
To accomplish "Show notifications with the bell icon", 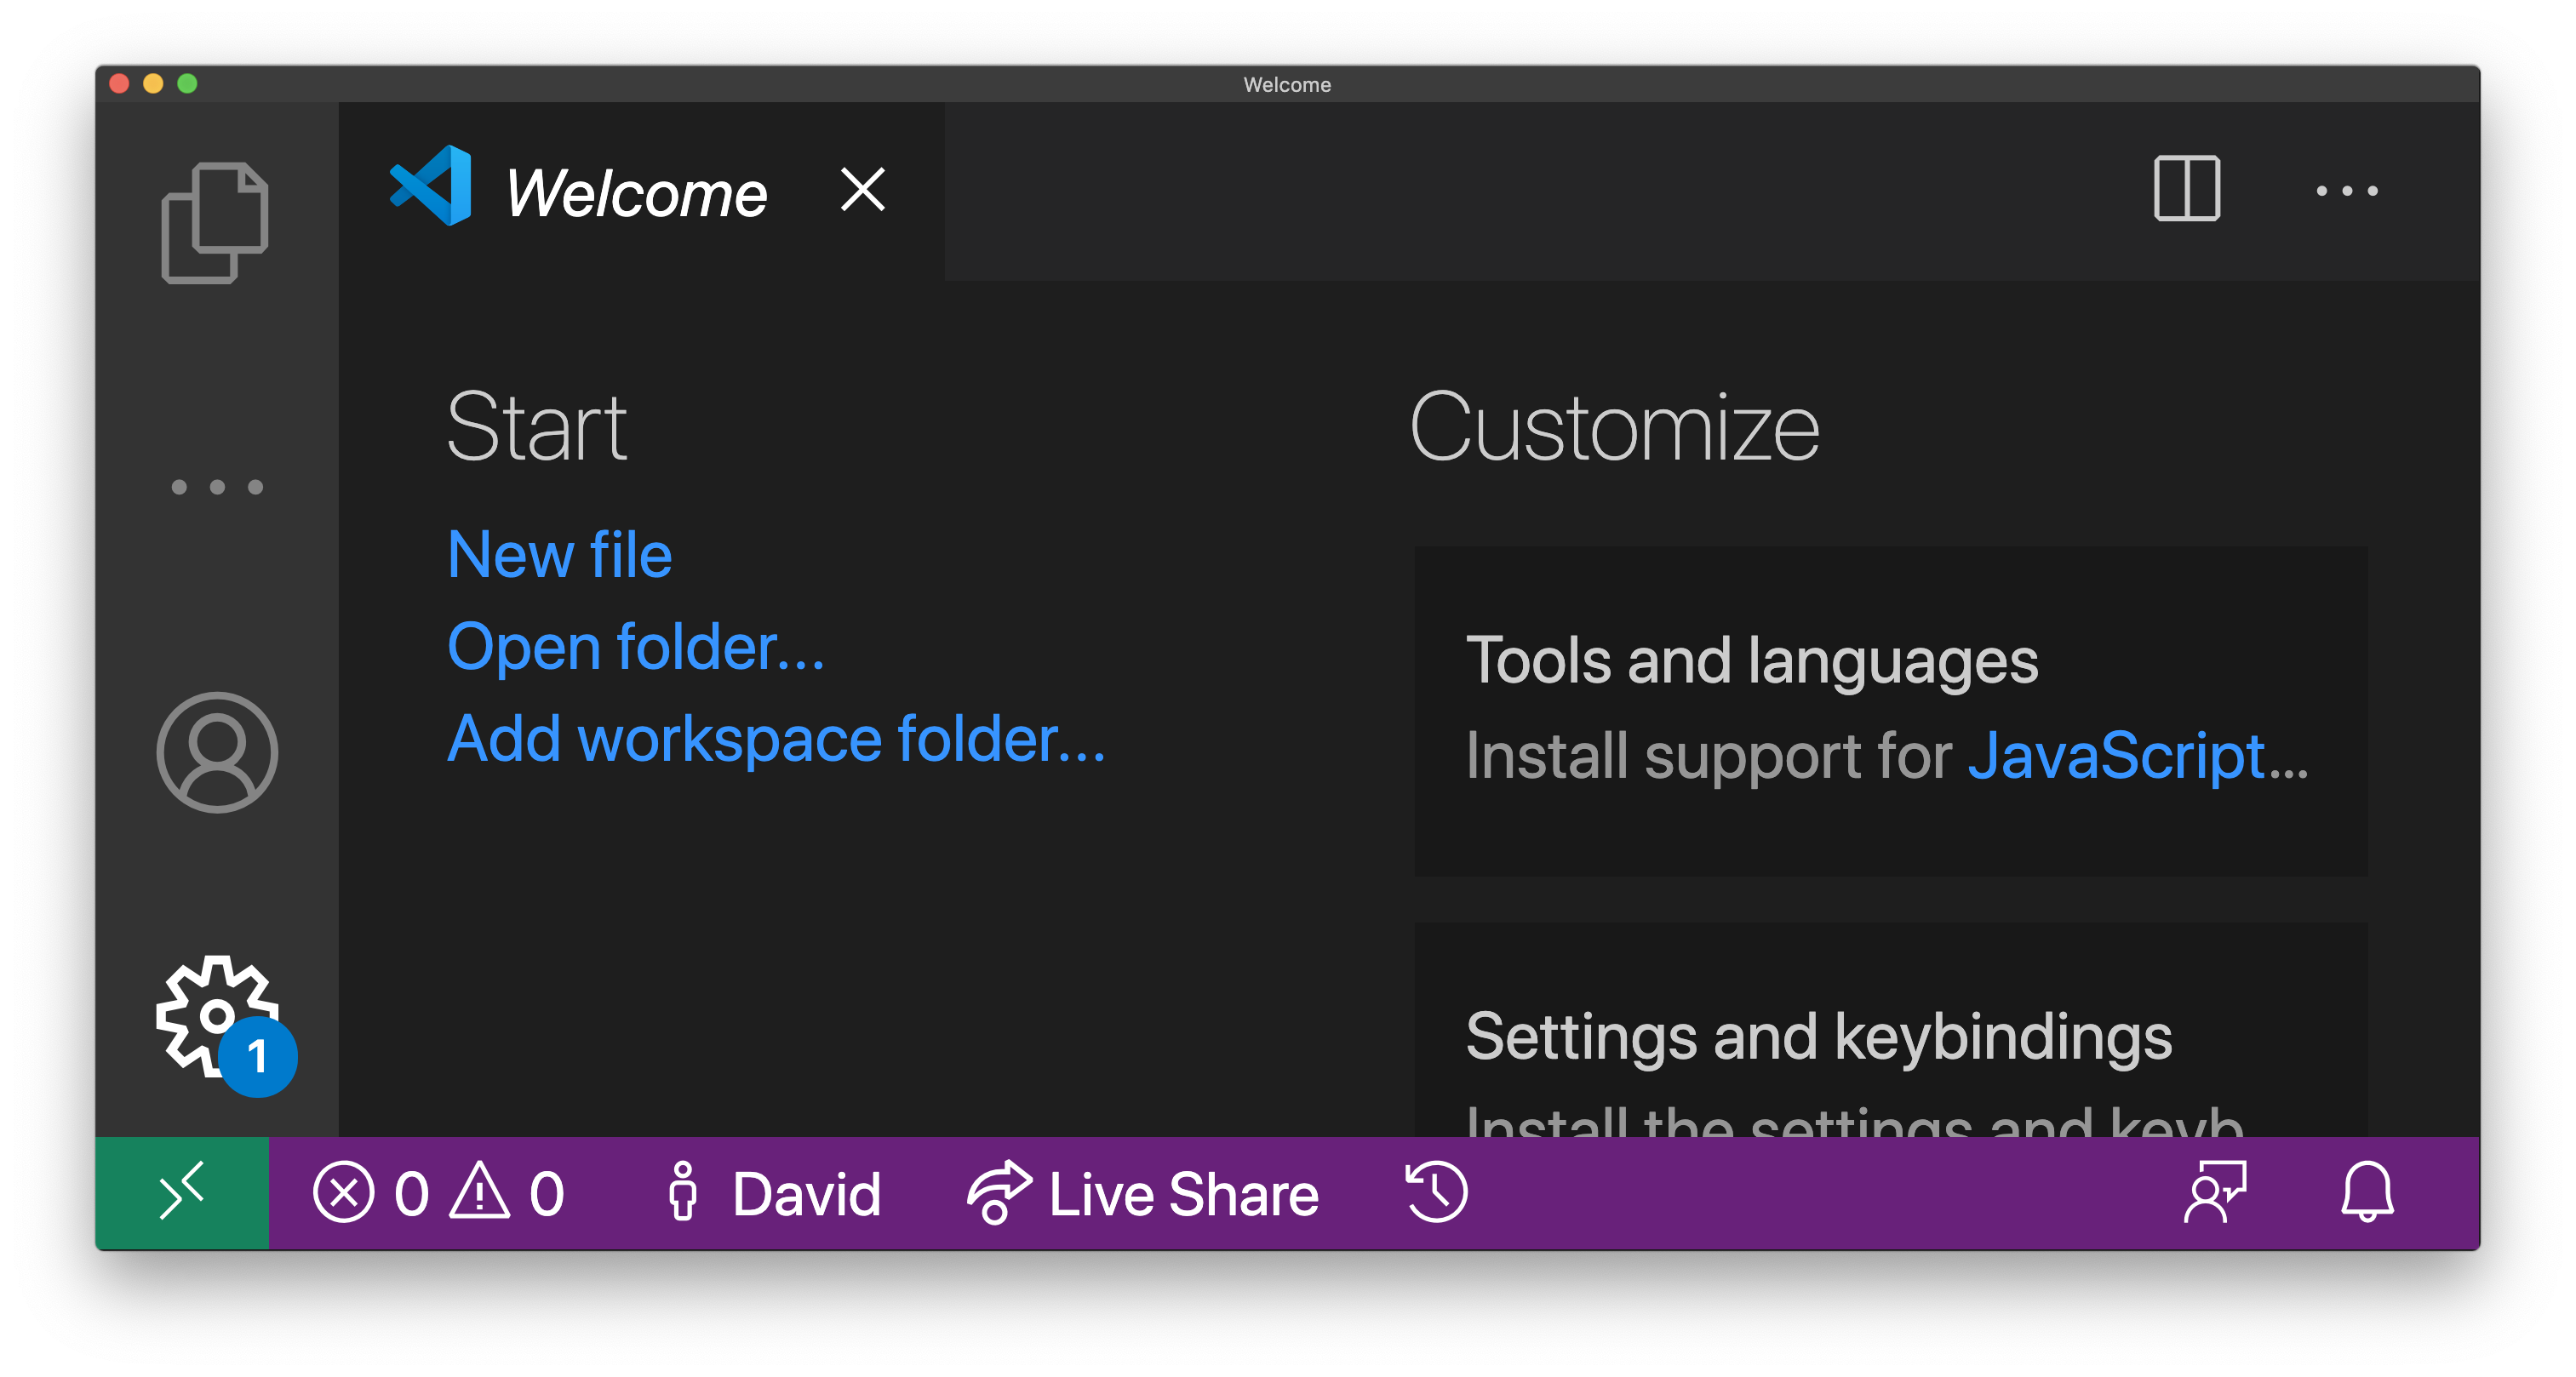I will coord(2367,1193).
